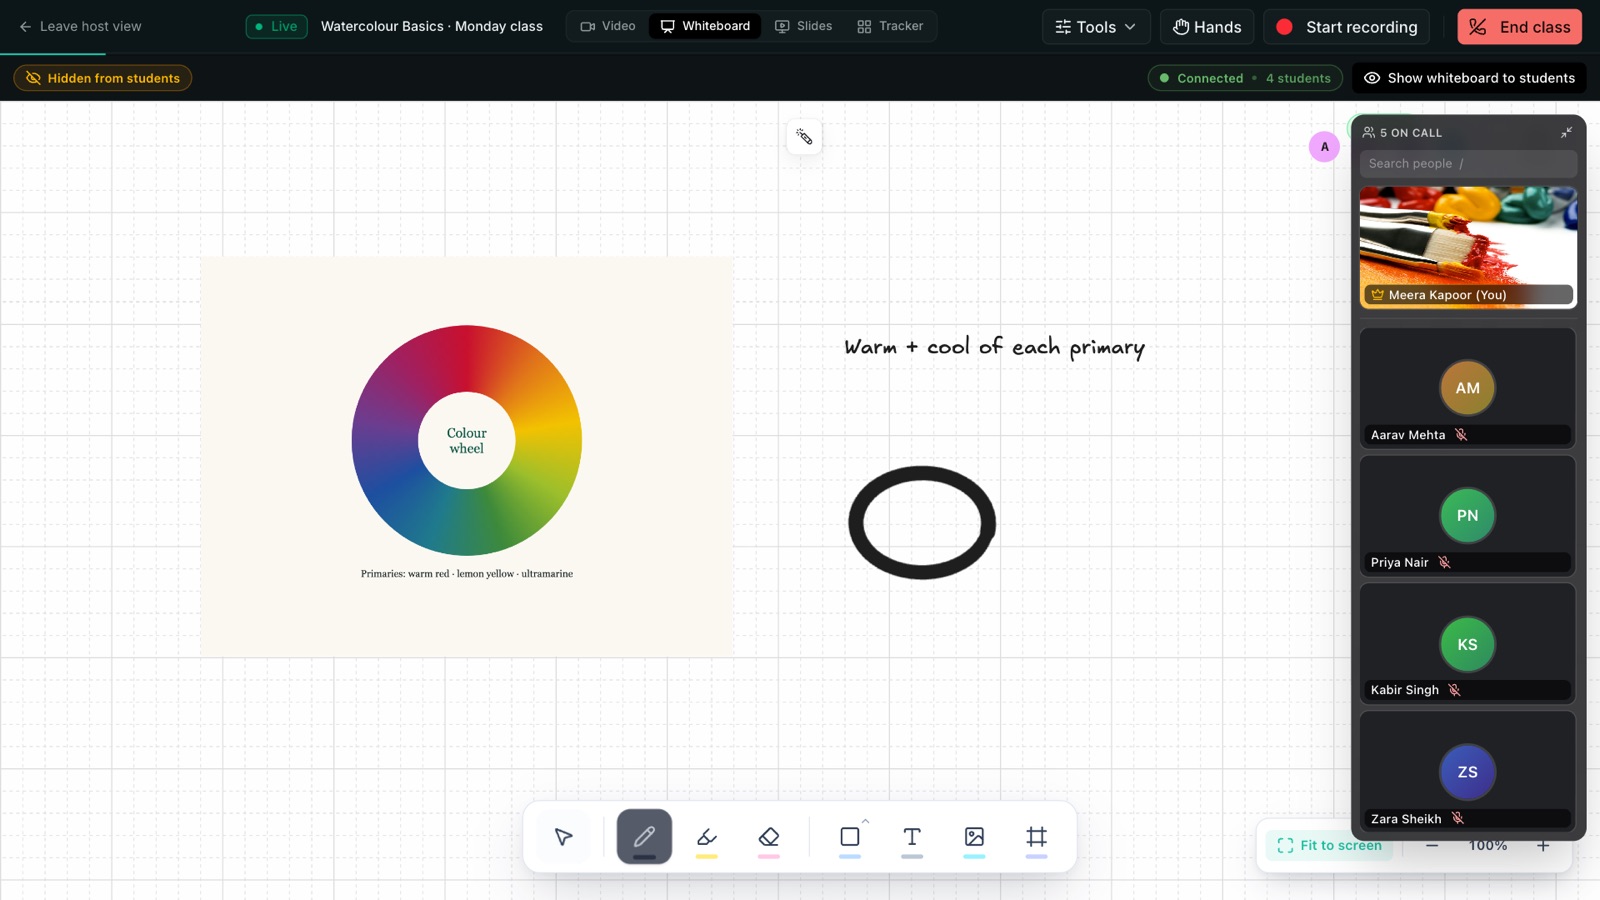
Task: Click the 100% zoom level value
Action: point(1488,846)
